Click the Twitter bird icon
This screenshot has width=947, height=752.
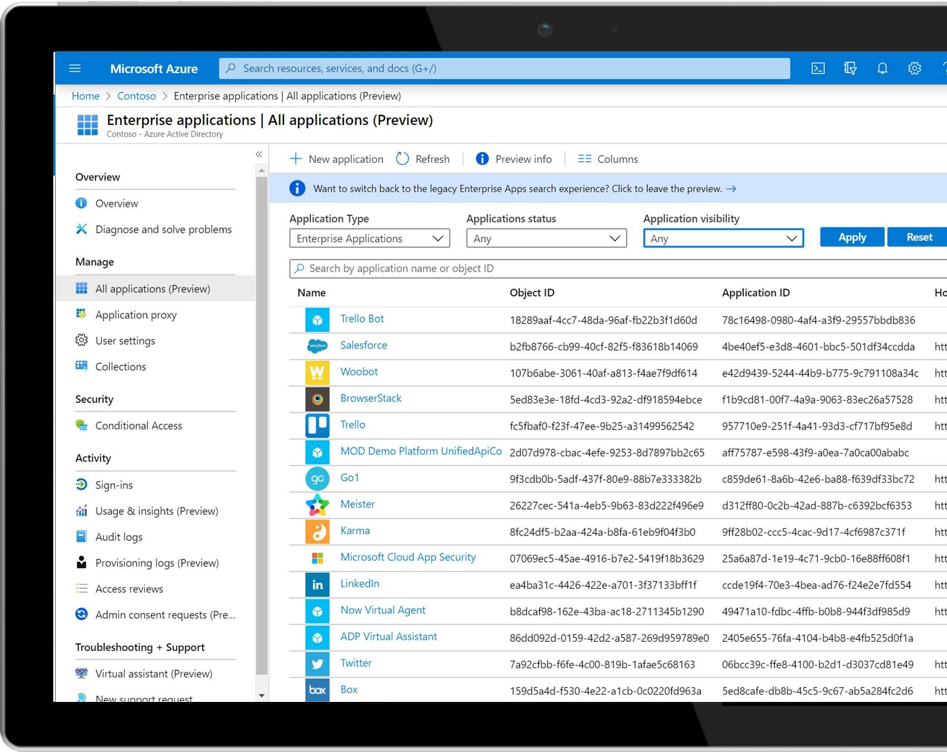point(317,664)
